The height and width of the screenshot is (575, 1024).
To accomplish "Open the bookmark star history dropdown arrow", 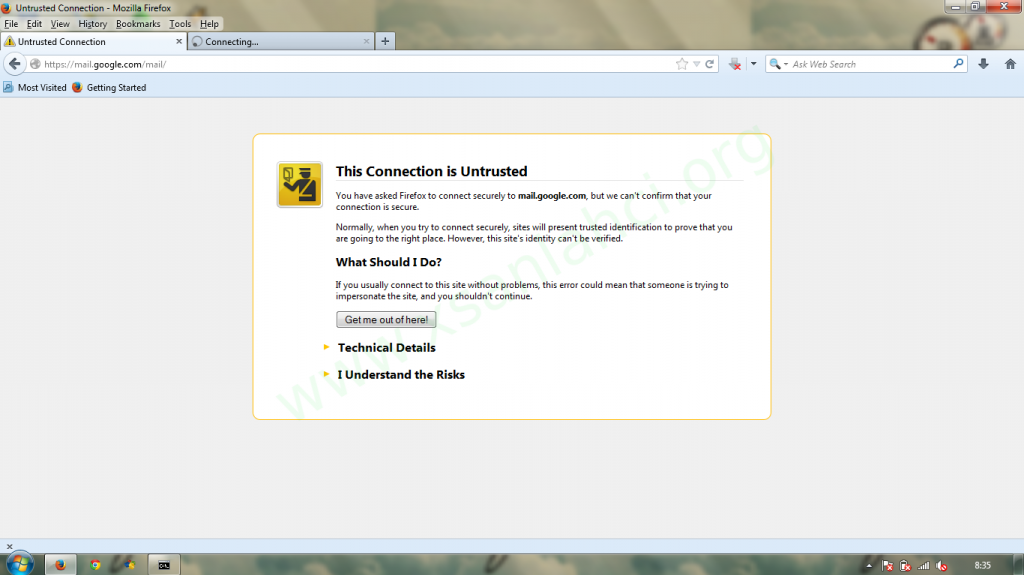I will click(x=696, y=64).
